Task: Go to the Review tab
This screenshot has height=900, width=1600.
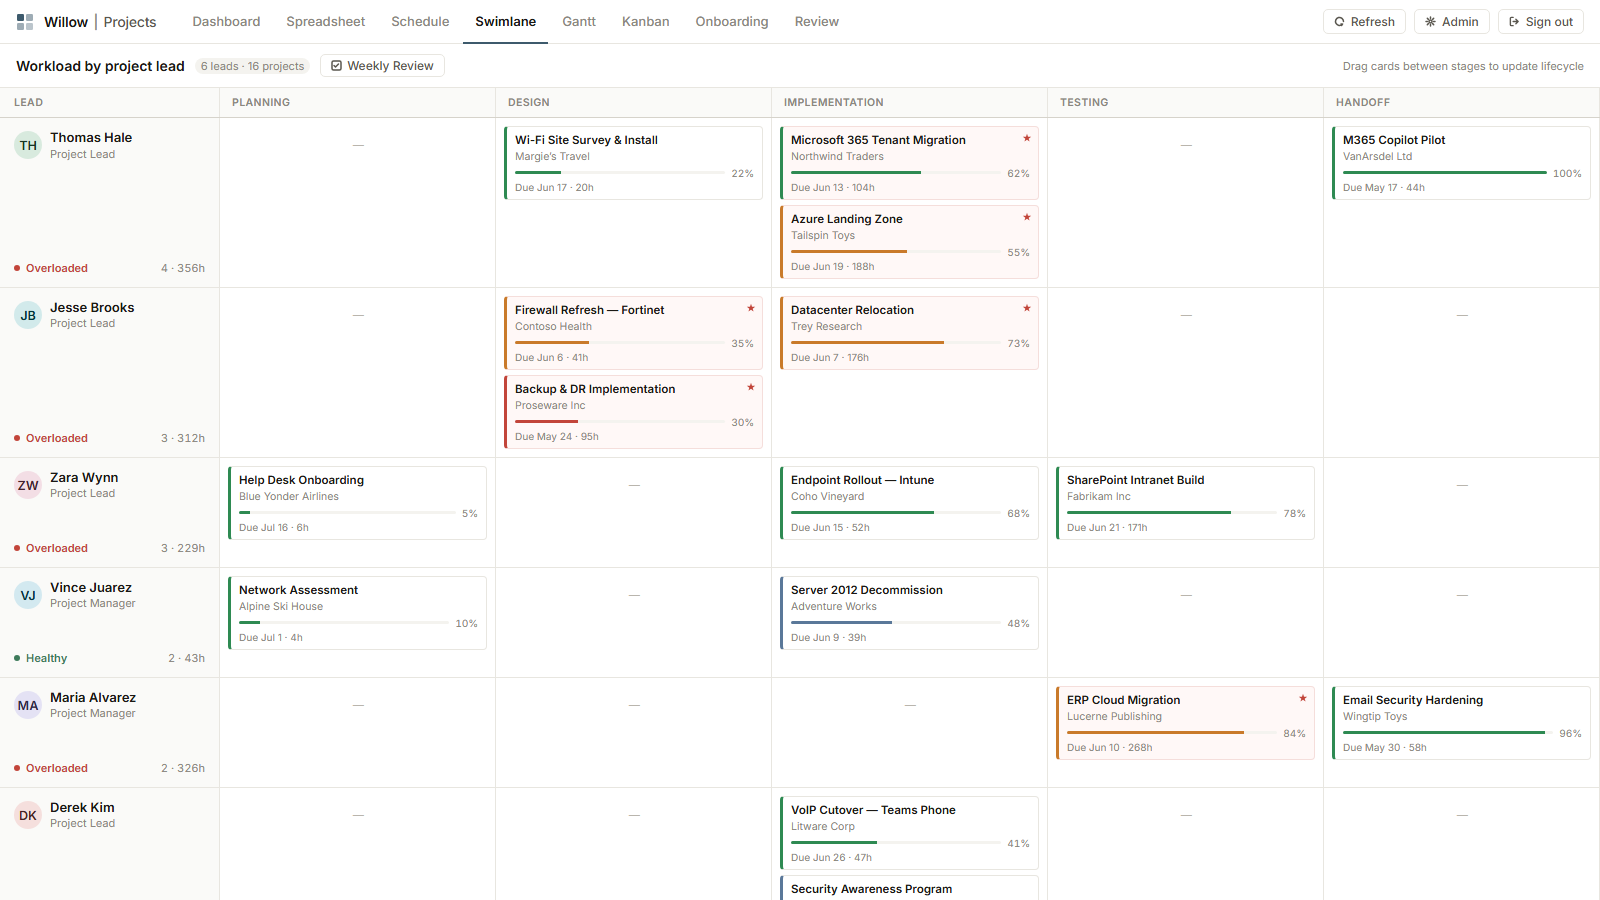Action: coord(816,22)
